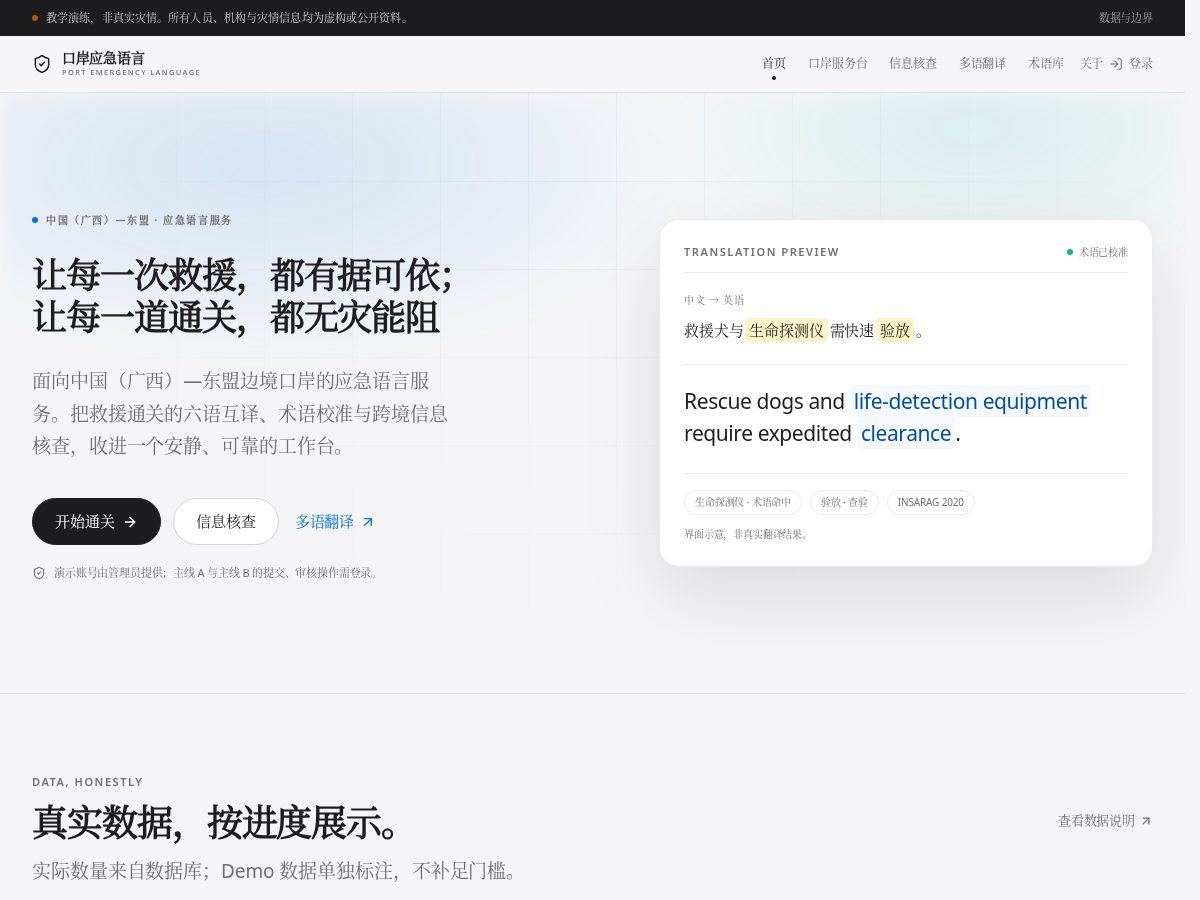This screenshot has height=900, width=1200.
Task: Click the DATA, HONESTLY section label
Action: tap(87, 782)
